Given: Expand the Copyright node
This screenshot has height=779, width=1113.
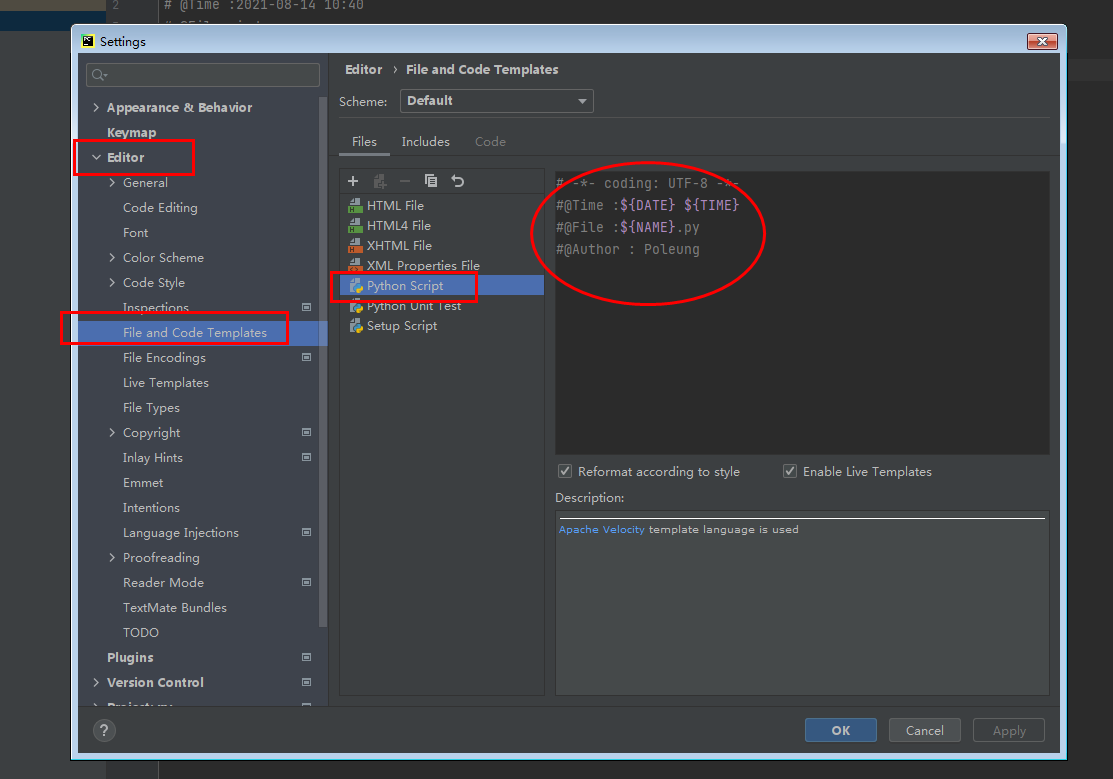Looking at the screenshot, I should click(x=112, y=432).
